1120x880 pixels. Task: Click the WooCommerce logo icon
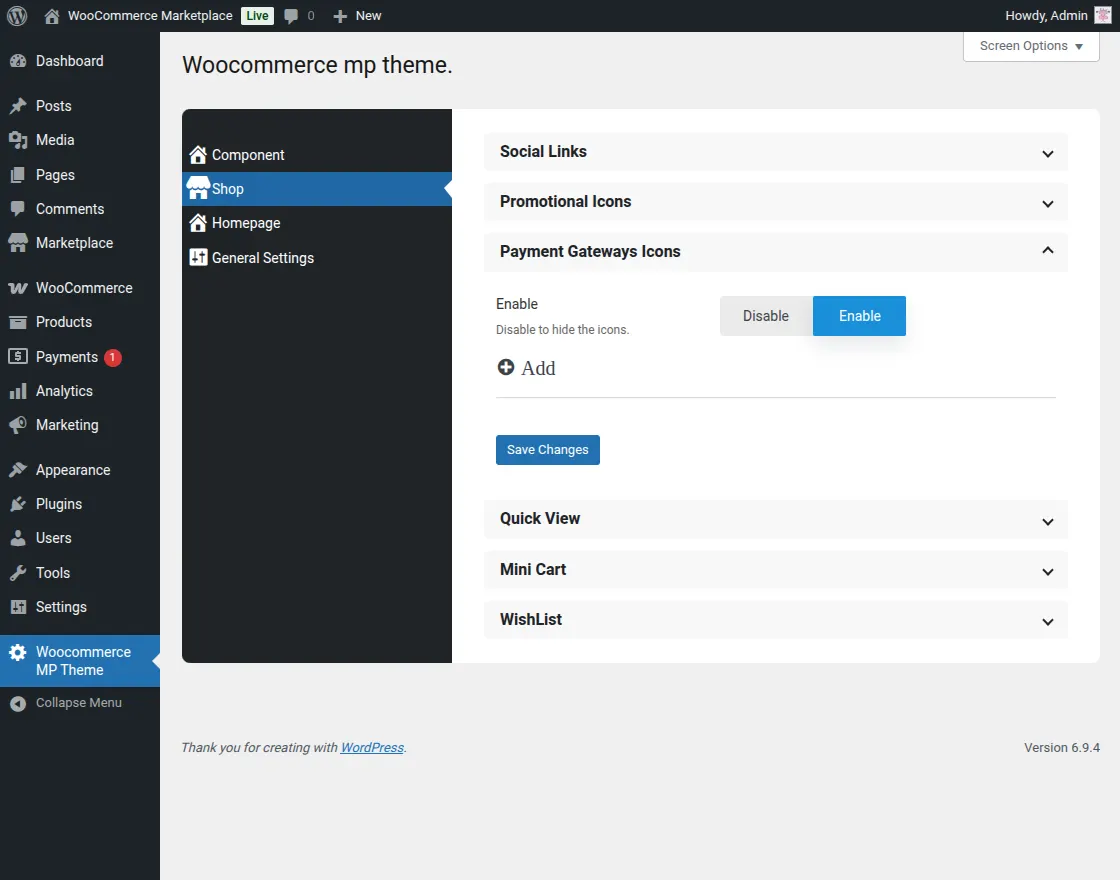point(18,288)
